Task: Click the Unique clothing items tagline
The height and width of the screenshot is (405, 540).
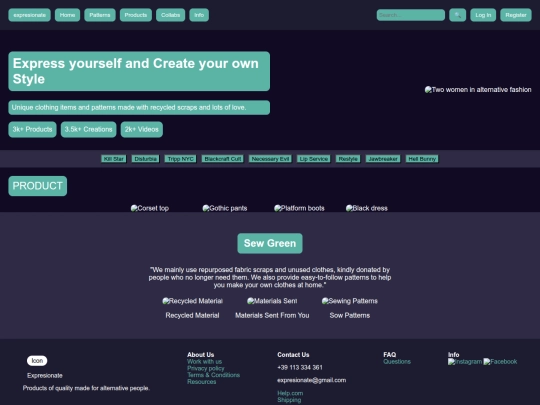Action: (x=139, y=107)
